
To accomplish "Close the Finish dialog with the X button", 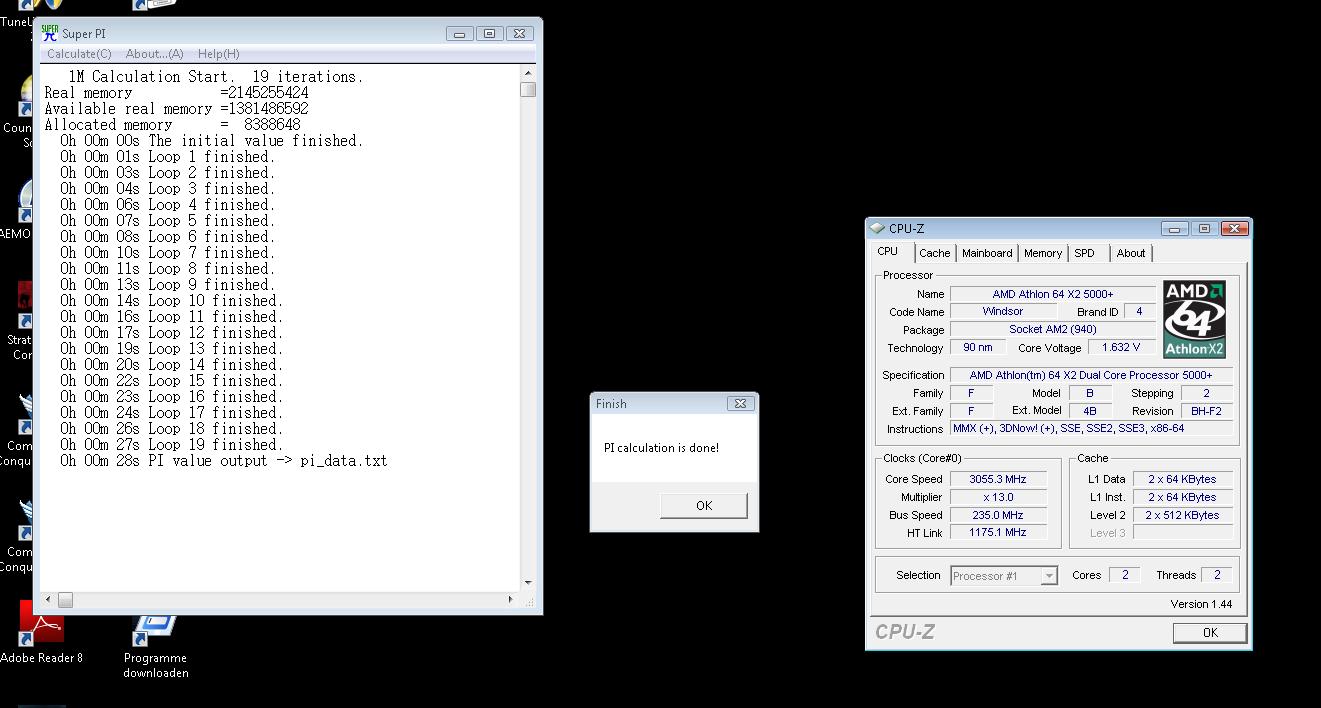I will point(740,403).
